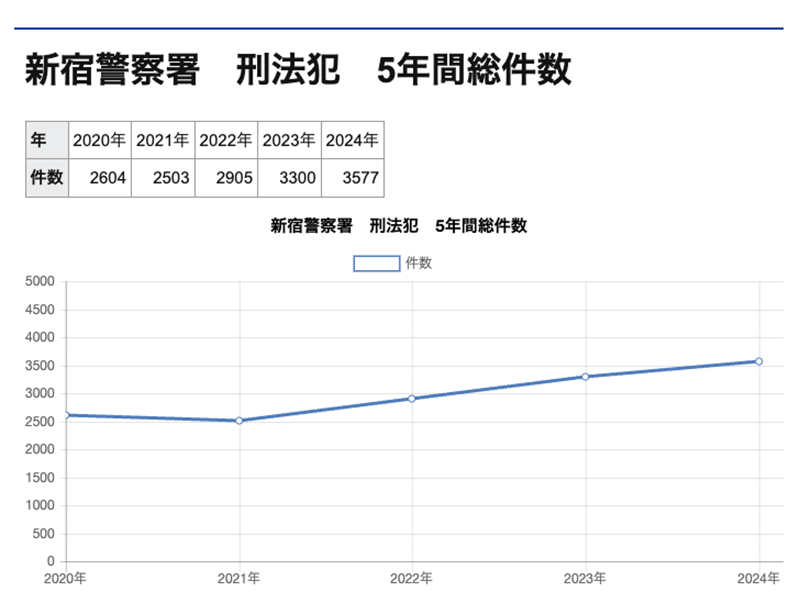Click the 件数 legend text label

tap(418, 264)
